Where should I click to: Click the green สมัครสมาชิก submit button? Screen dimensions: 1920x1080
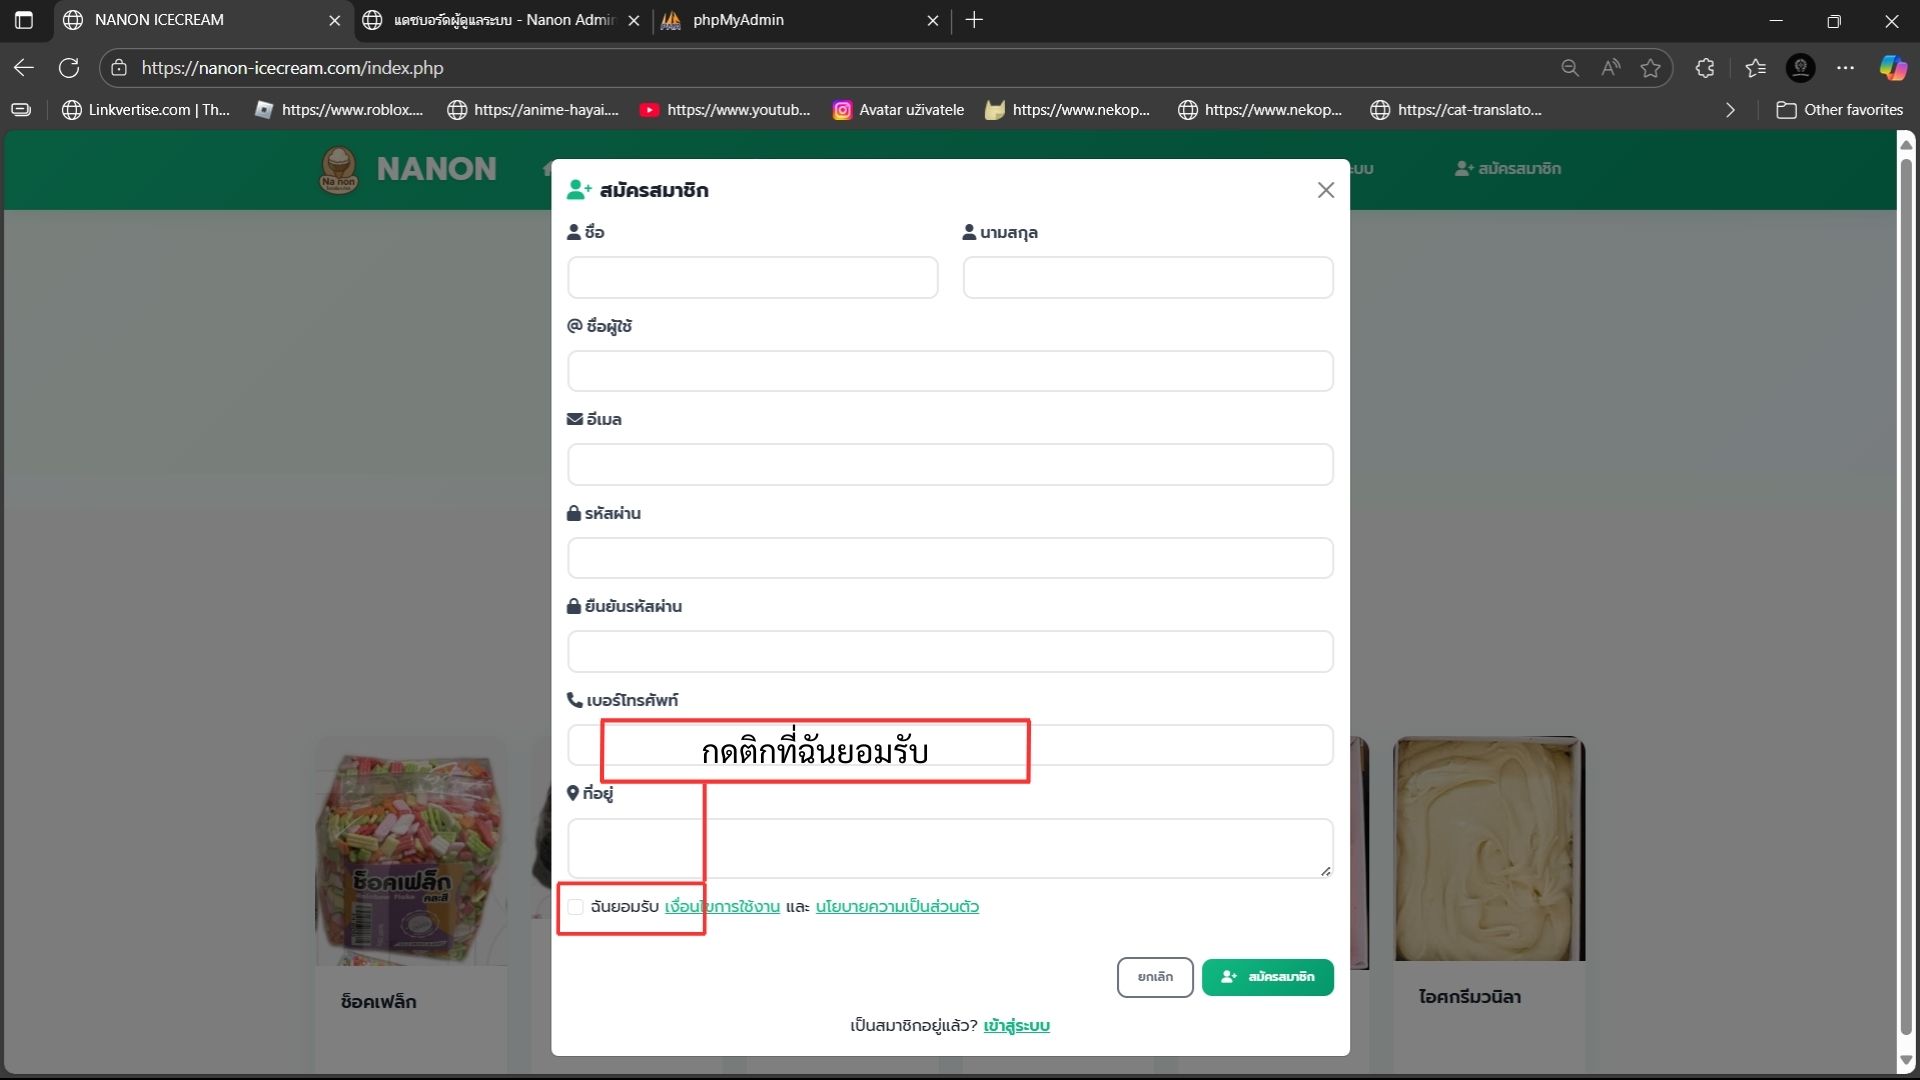(1267, 977)
